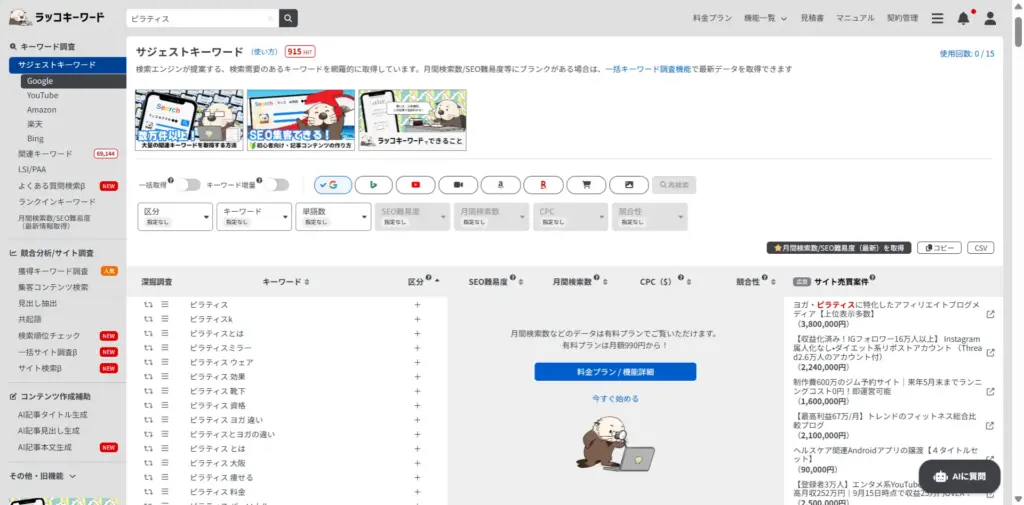Click the 料金プラン / 機能詳細 button
This screenshot has width=1024, height=505.
click(x=615, y=372)
